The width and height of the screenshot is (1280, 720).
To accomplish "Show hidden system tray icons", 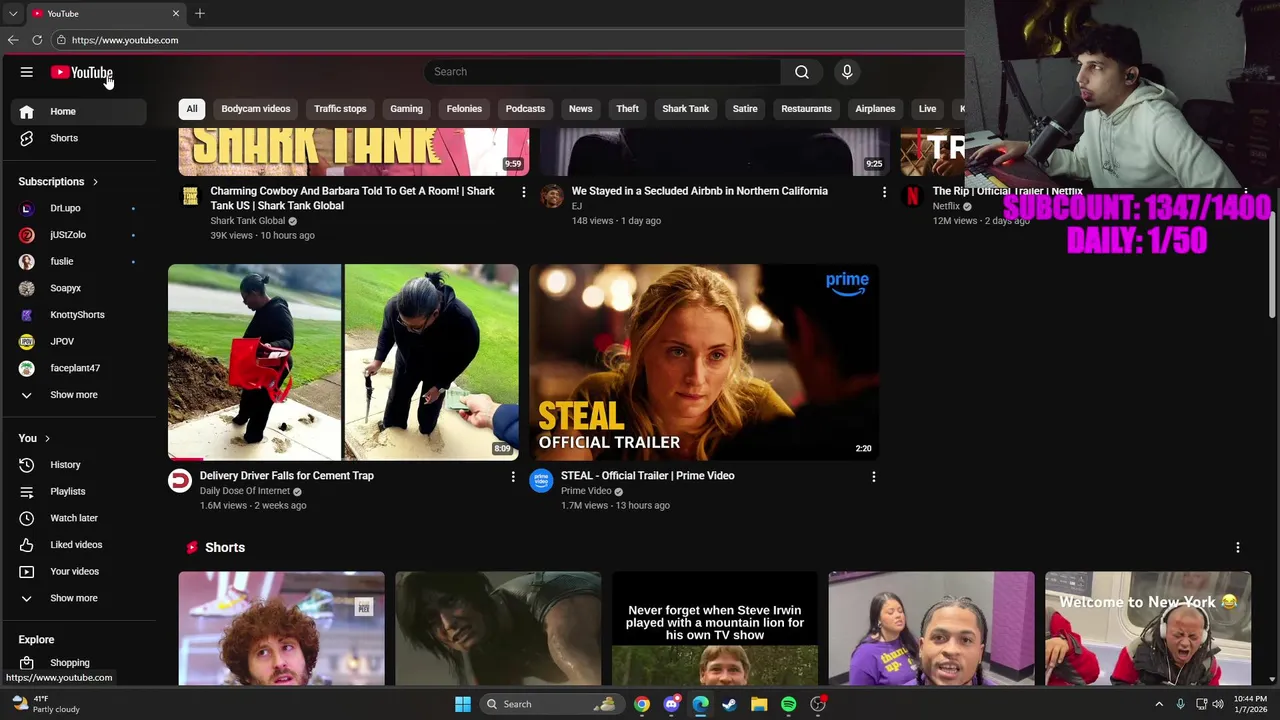I will coord(1159,704).
